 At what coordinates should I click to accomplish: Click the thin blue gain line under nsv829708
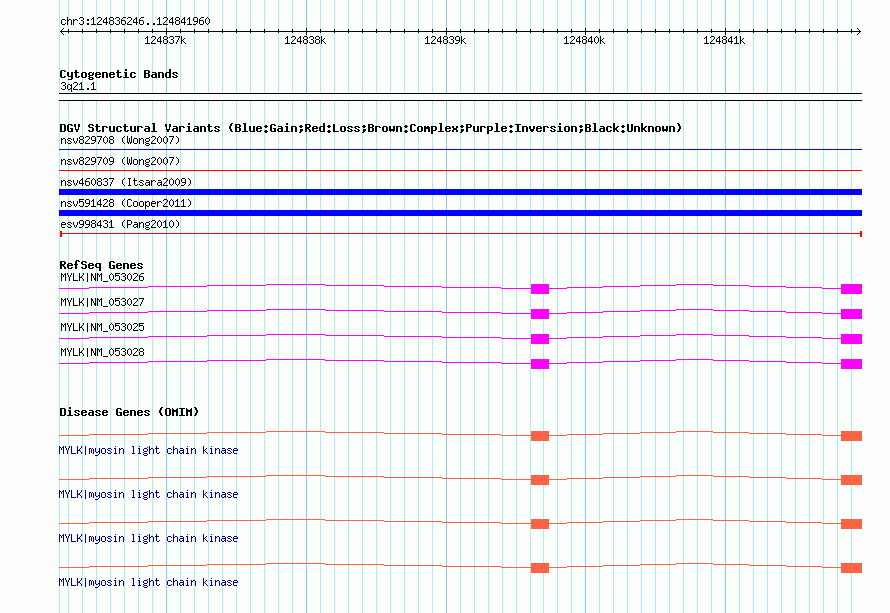tap(460, 150)
